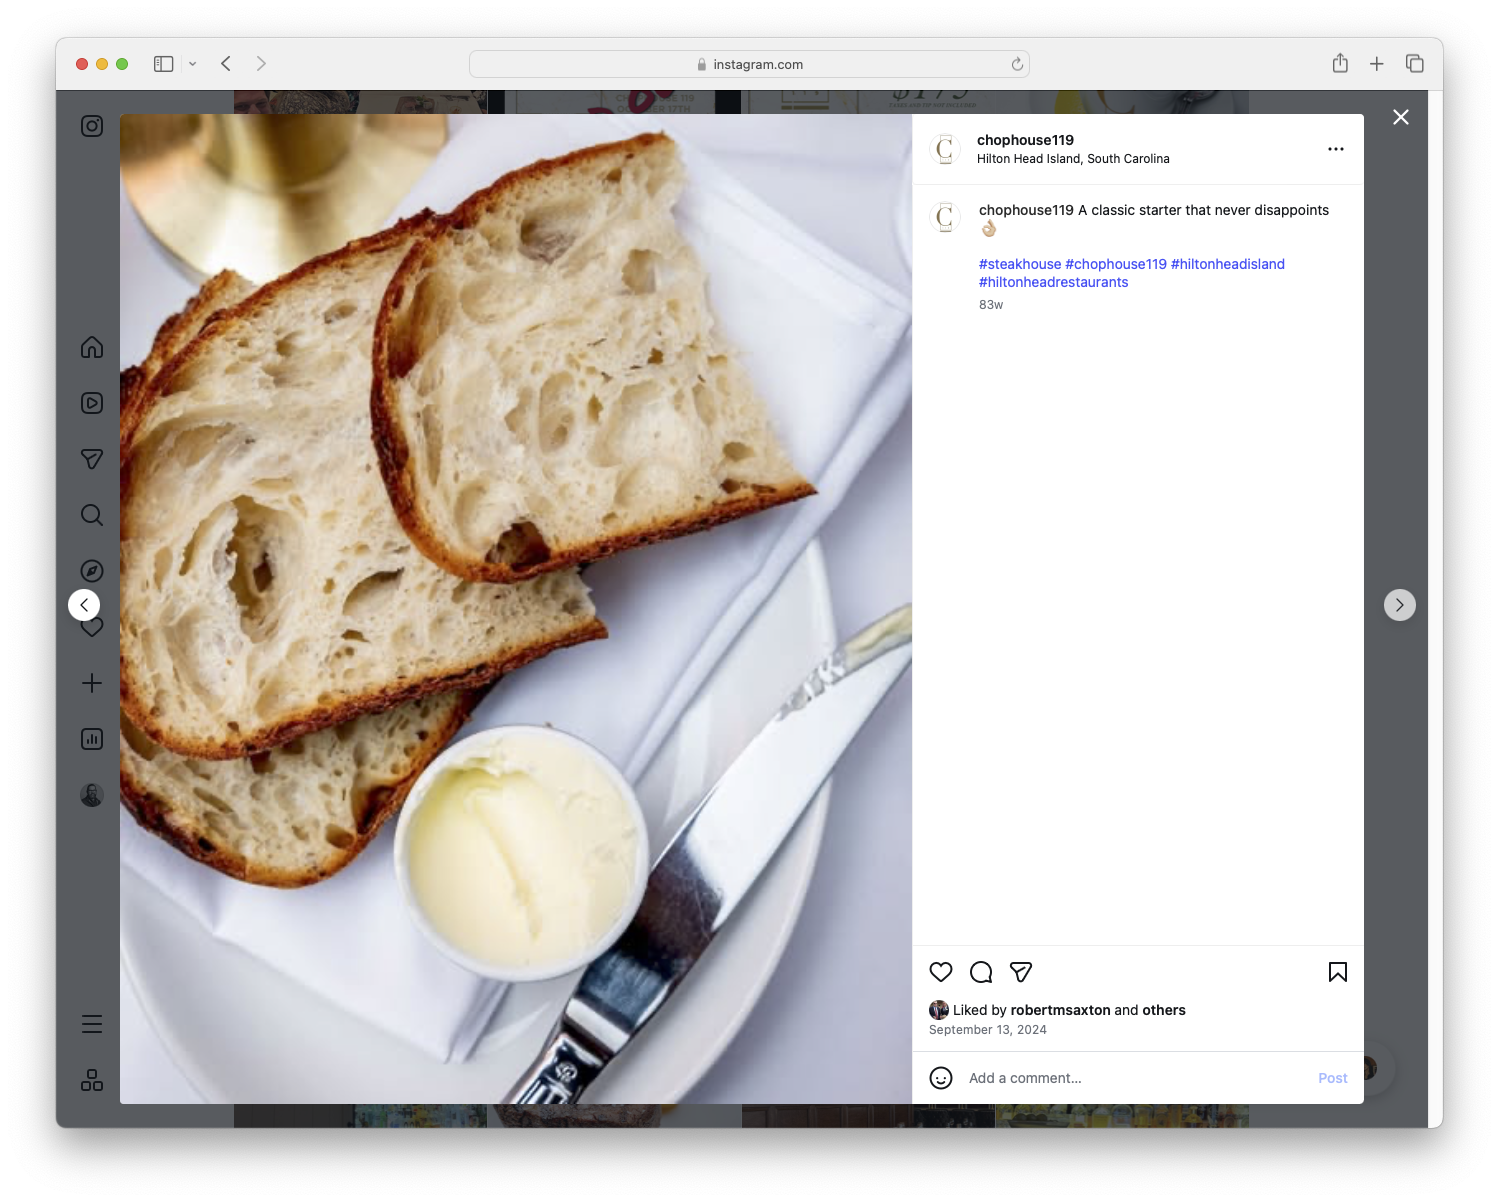Open the notifications panel
1499x1202 pixels.
pyautogui.click(x=91, y=627)
